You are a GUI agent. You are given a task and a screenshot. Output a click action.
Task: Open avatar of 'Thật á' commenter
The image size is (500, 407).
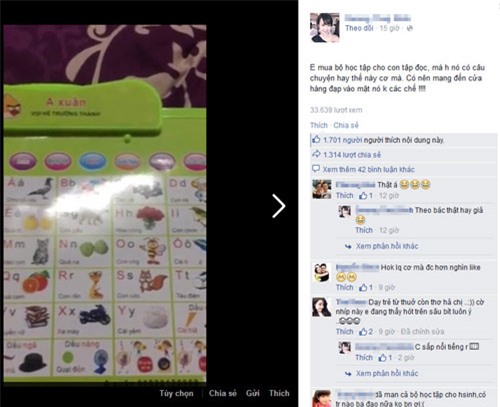click(x=322, y=189)
